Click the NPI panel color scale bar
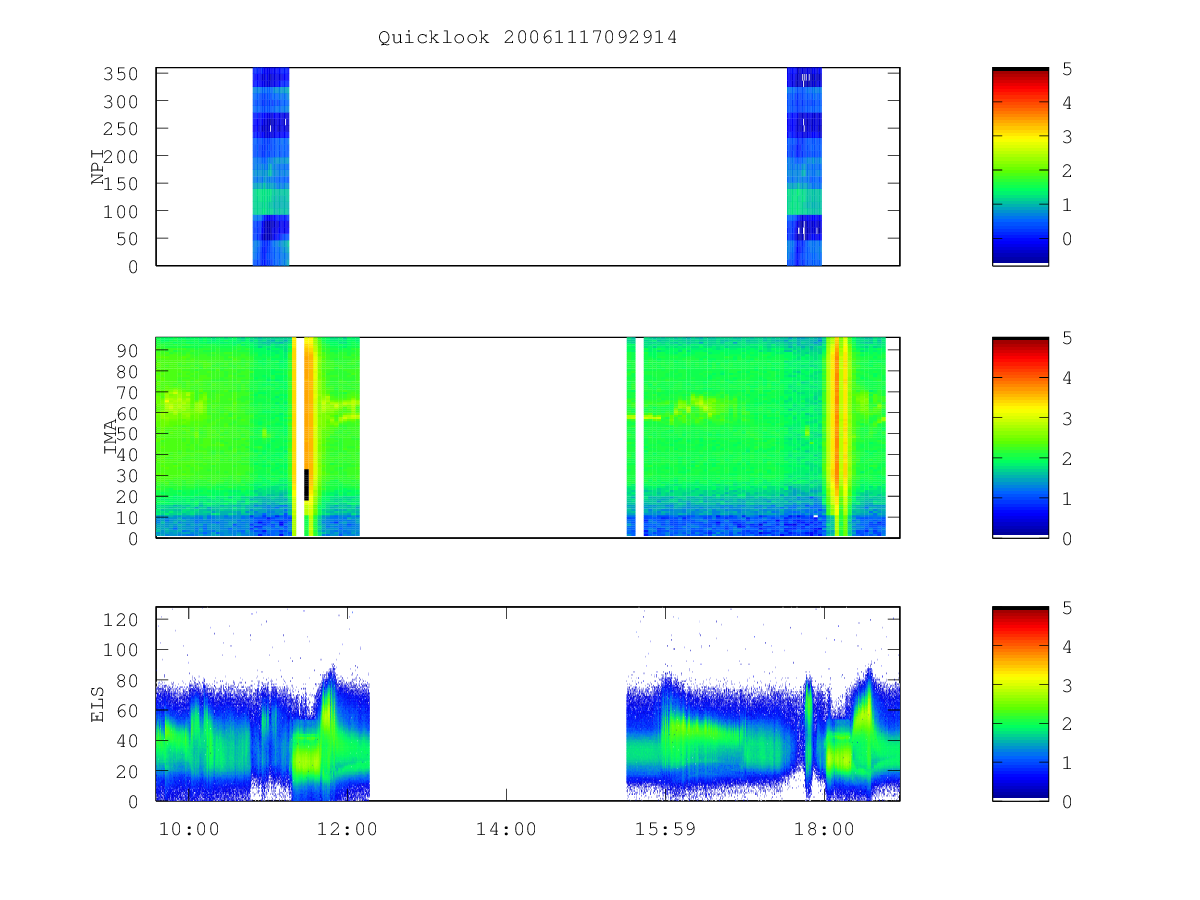Viewport: 1200px width, 900px height. pos(1020,166)
